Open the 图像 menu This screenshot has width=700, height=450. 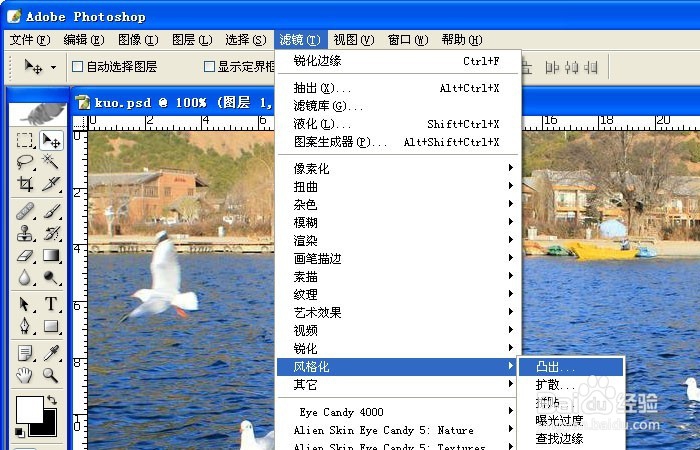click(138, 40)
